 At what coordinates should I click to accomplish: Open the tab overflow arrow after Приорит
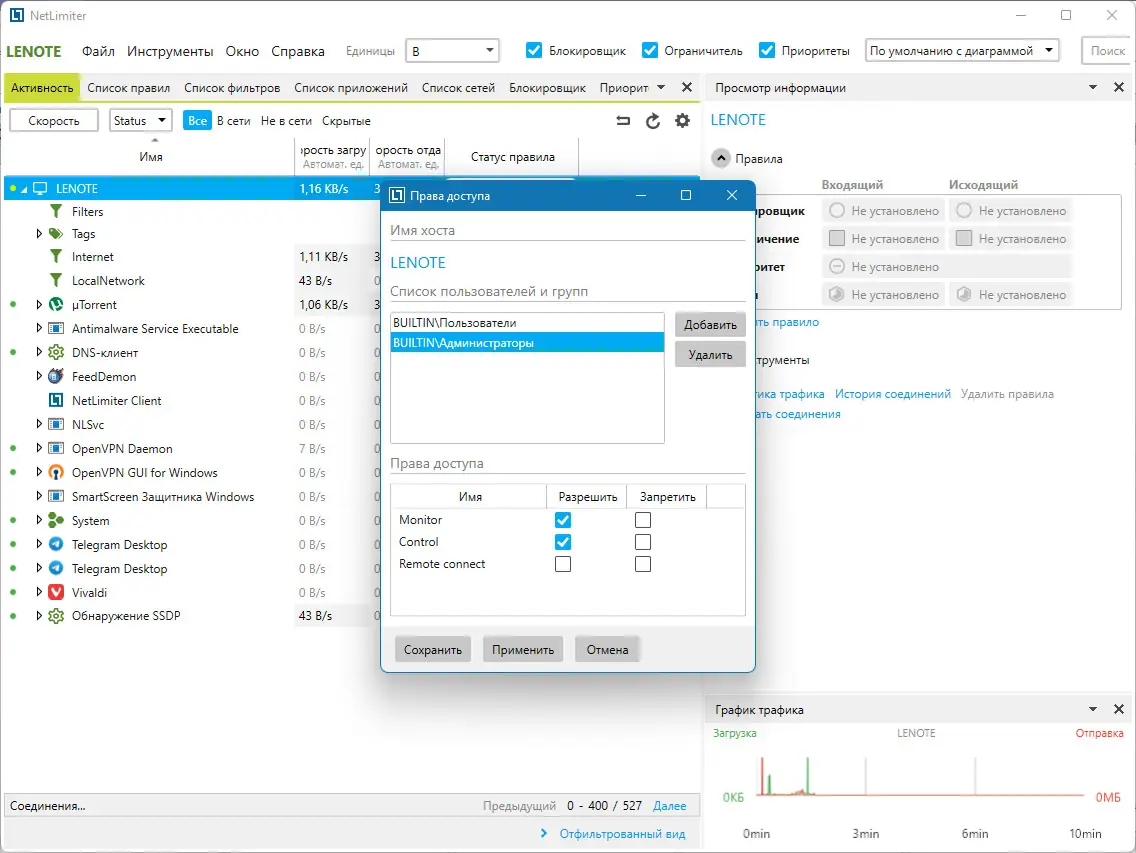(x=661, y=87)
